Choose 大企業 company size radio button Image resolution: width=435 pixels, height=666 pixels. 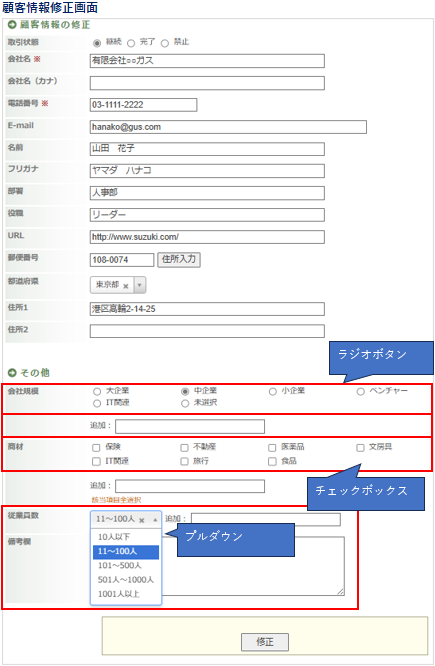[x=97, y=392]
